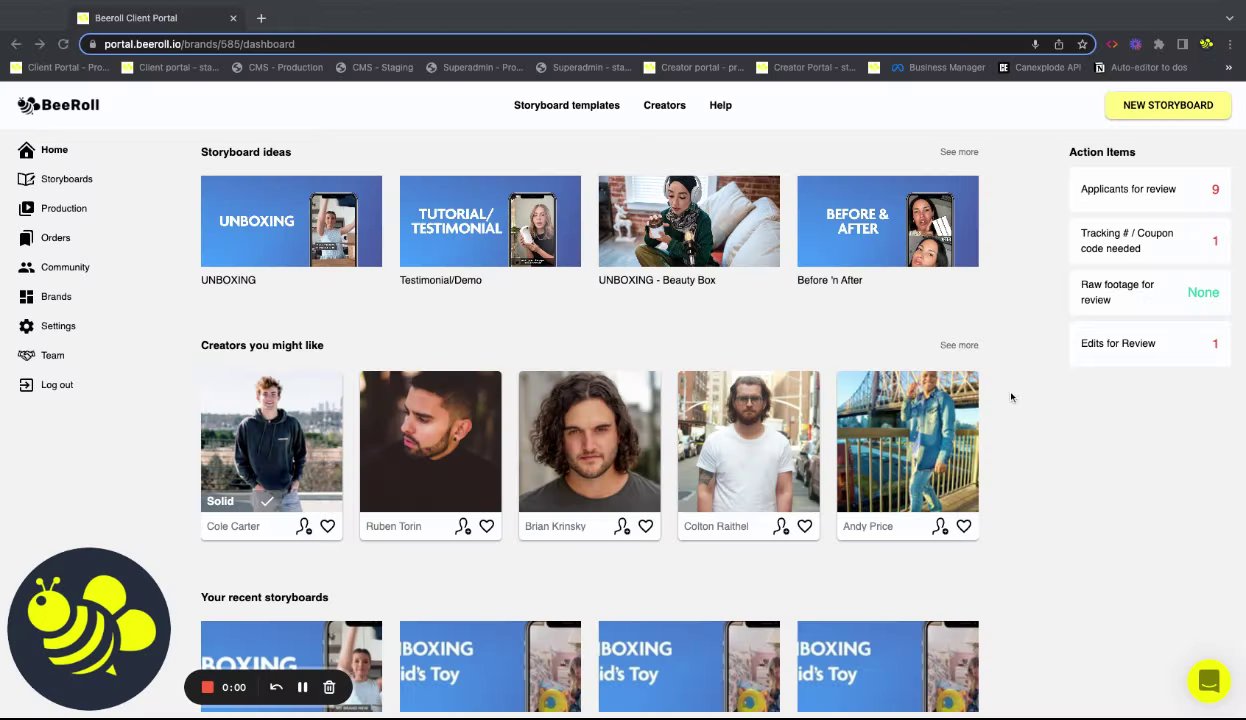Click Colton Raithel creator name
This screenshot has width=1246, height=720.
[x=716, y=526]
